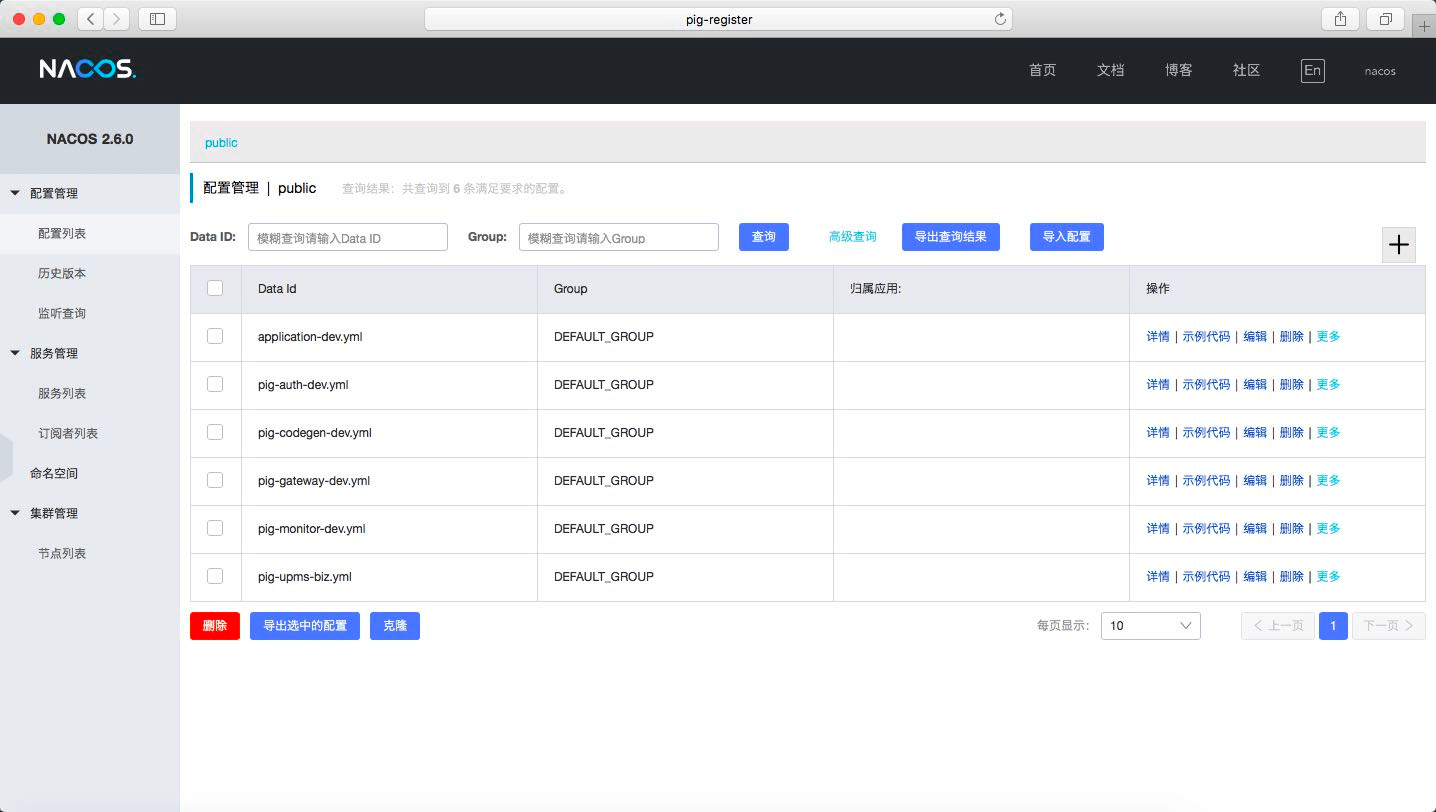Open 博客 in the top navigation
Screen dimensions: 1436x812
(1178, 70)
